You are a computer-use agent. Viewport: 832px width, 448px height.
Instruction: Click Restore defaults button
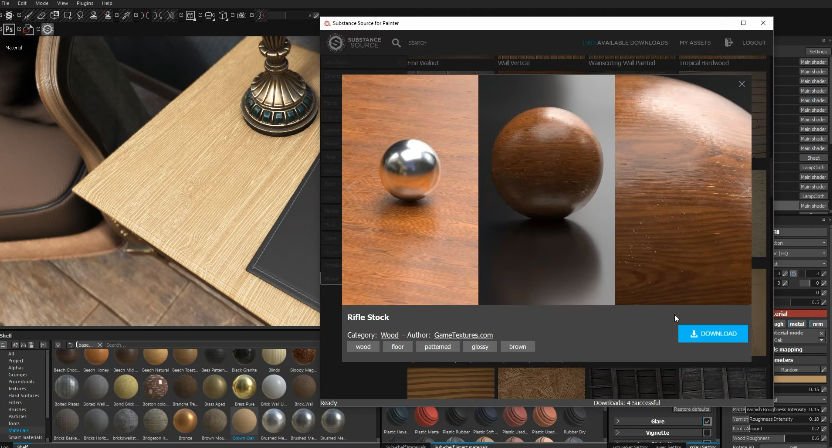click(692, 409)
